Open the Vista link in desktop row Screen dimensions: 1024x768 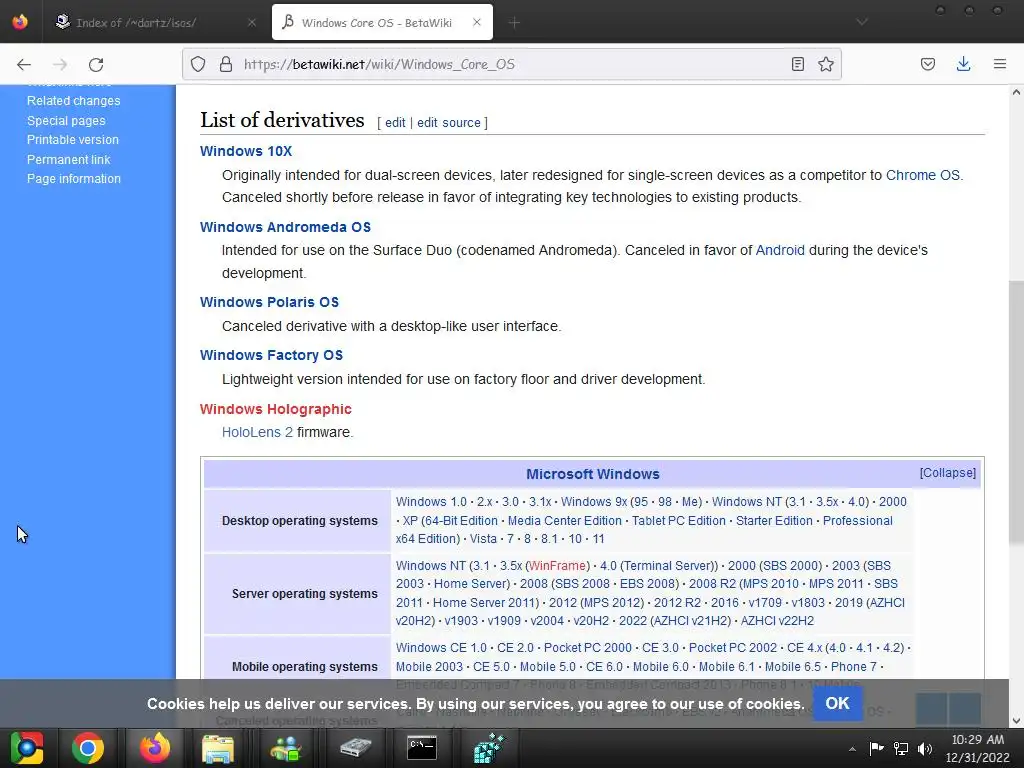coord(483,539)
